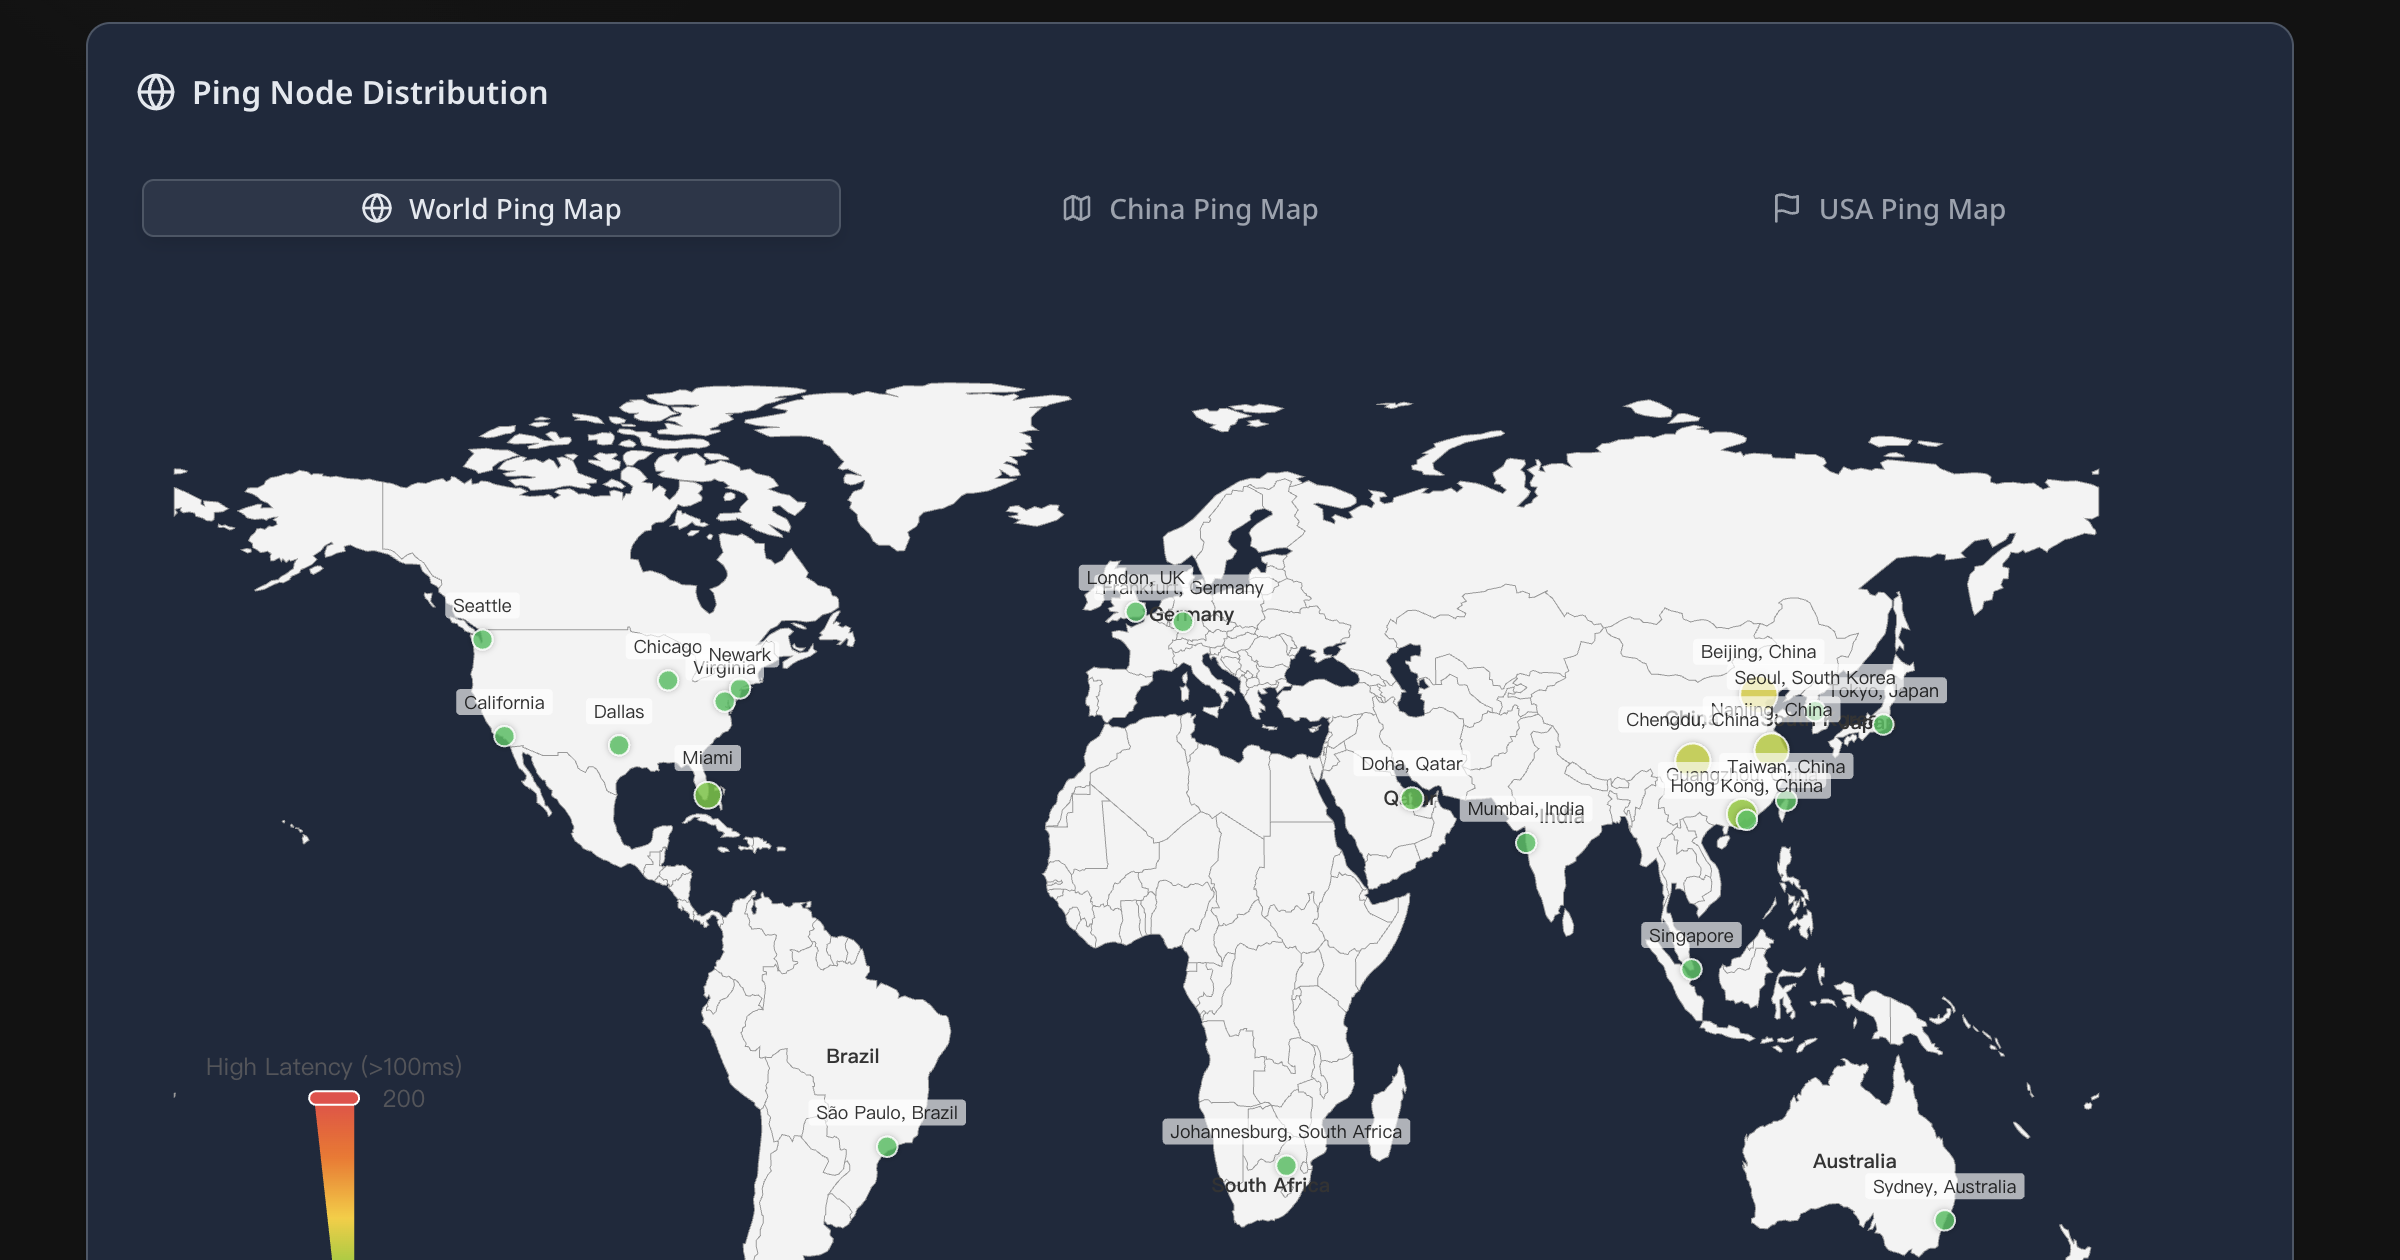Click the globe icon beside Ping Node Distribution
The width and height of the screenshot is (2400, 1260).
pos(156,93)
